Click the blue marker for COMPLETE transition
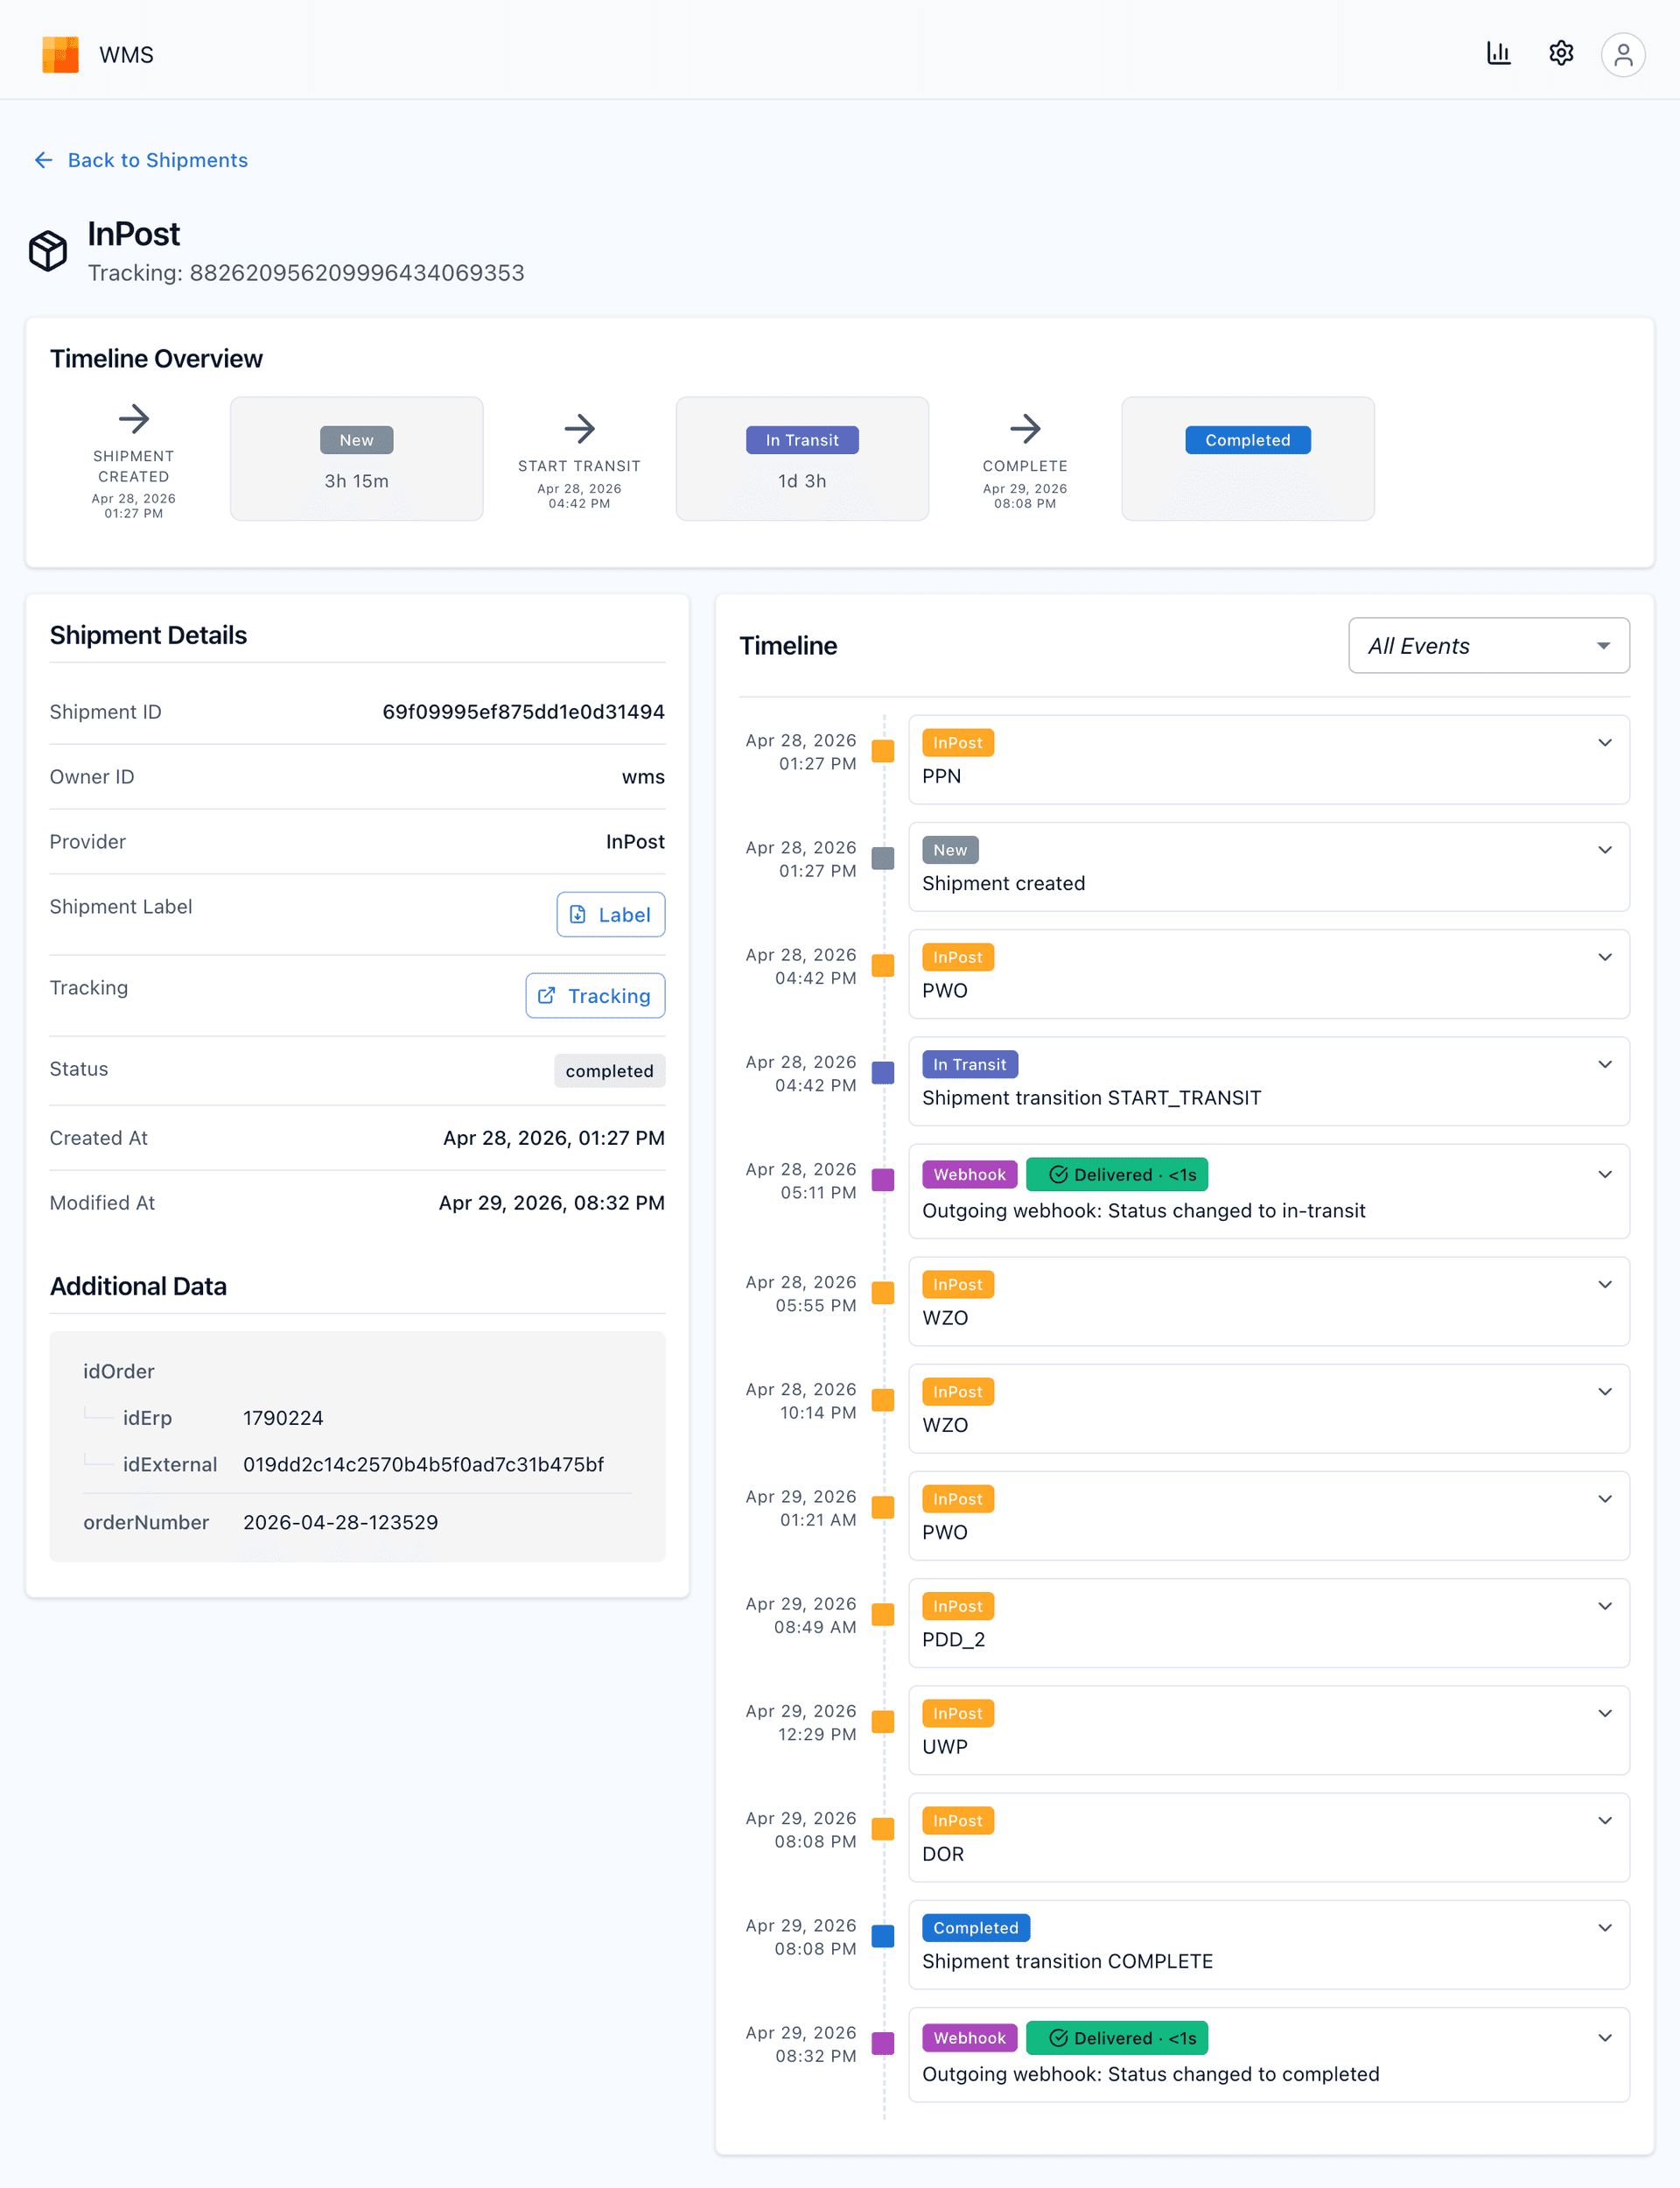1680x2188 pixels. 882,1935
